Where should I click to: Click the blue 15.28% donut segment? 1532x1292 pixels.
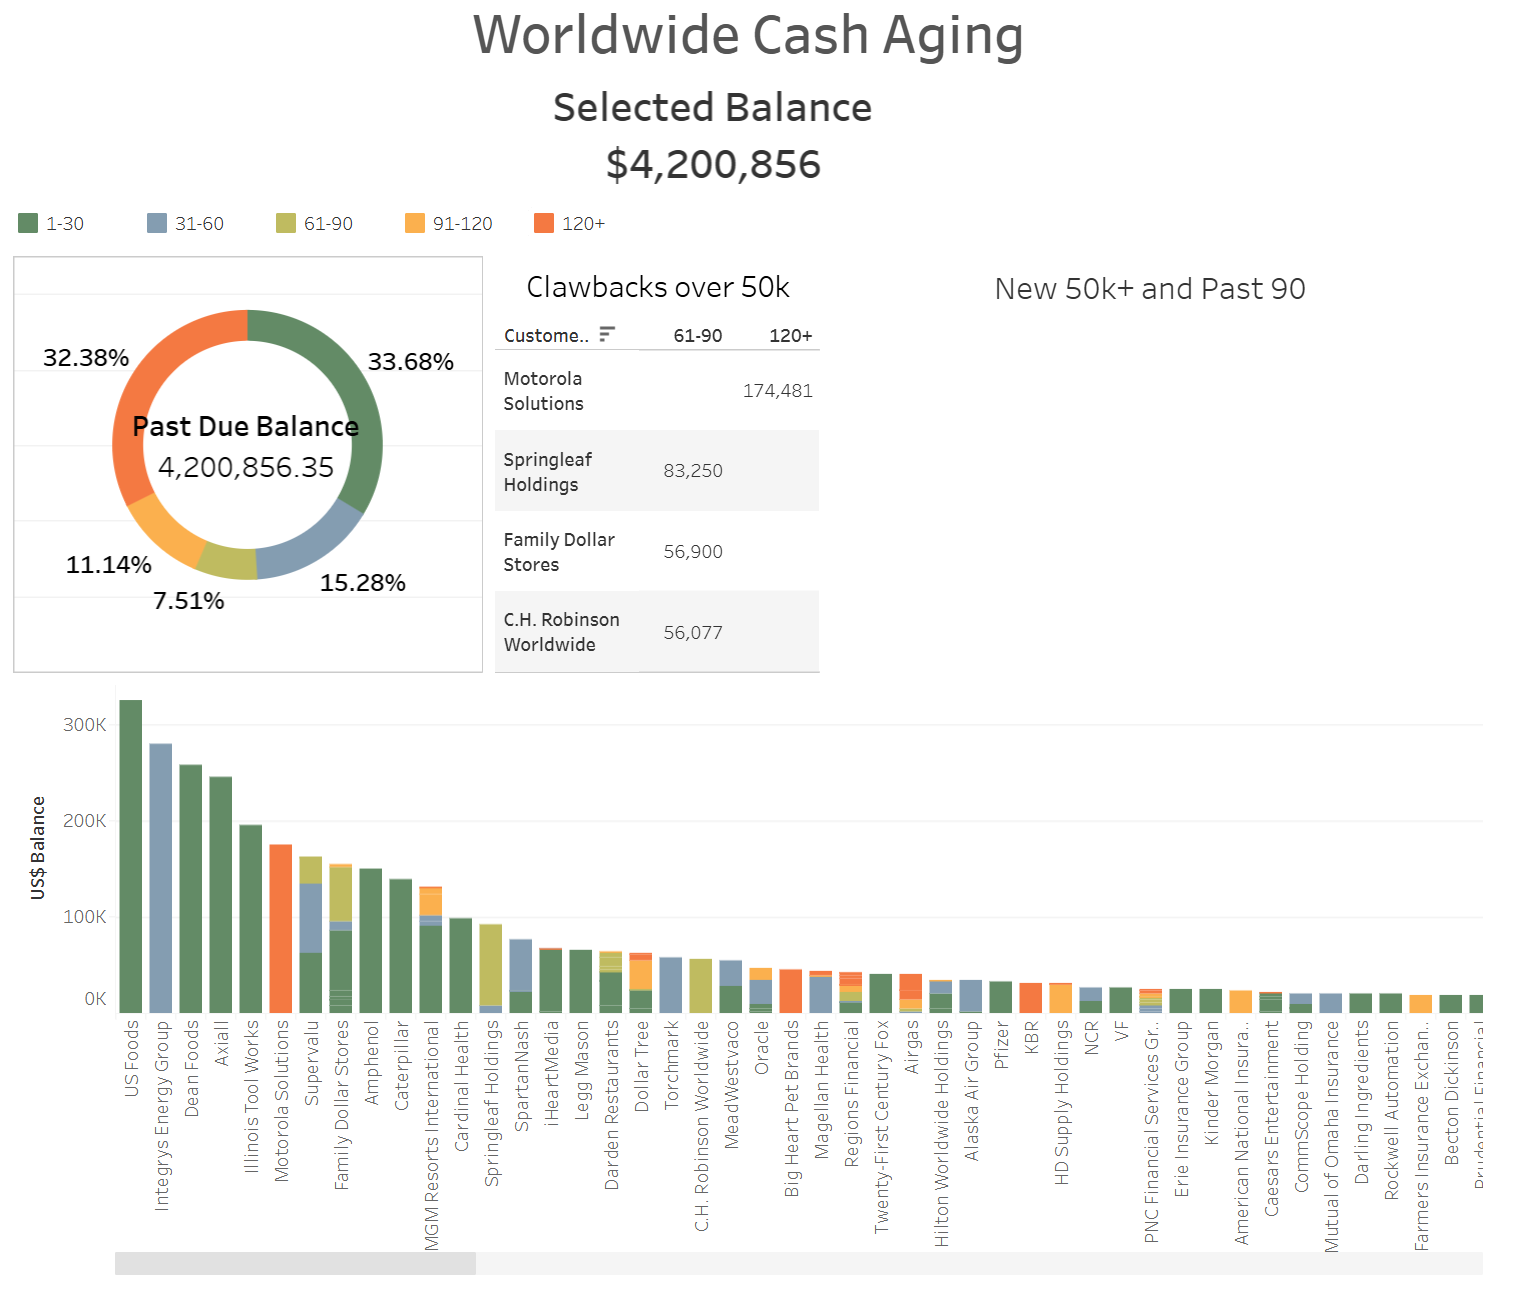click(x=315, y=545)
